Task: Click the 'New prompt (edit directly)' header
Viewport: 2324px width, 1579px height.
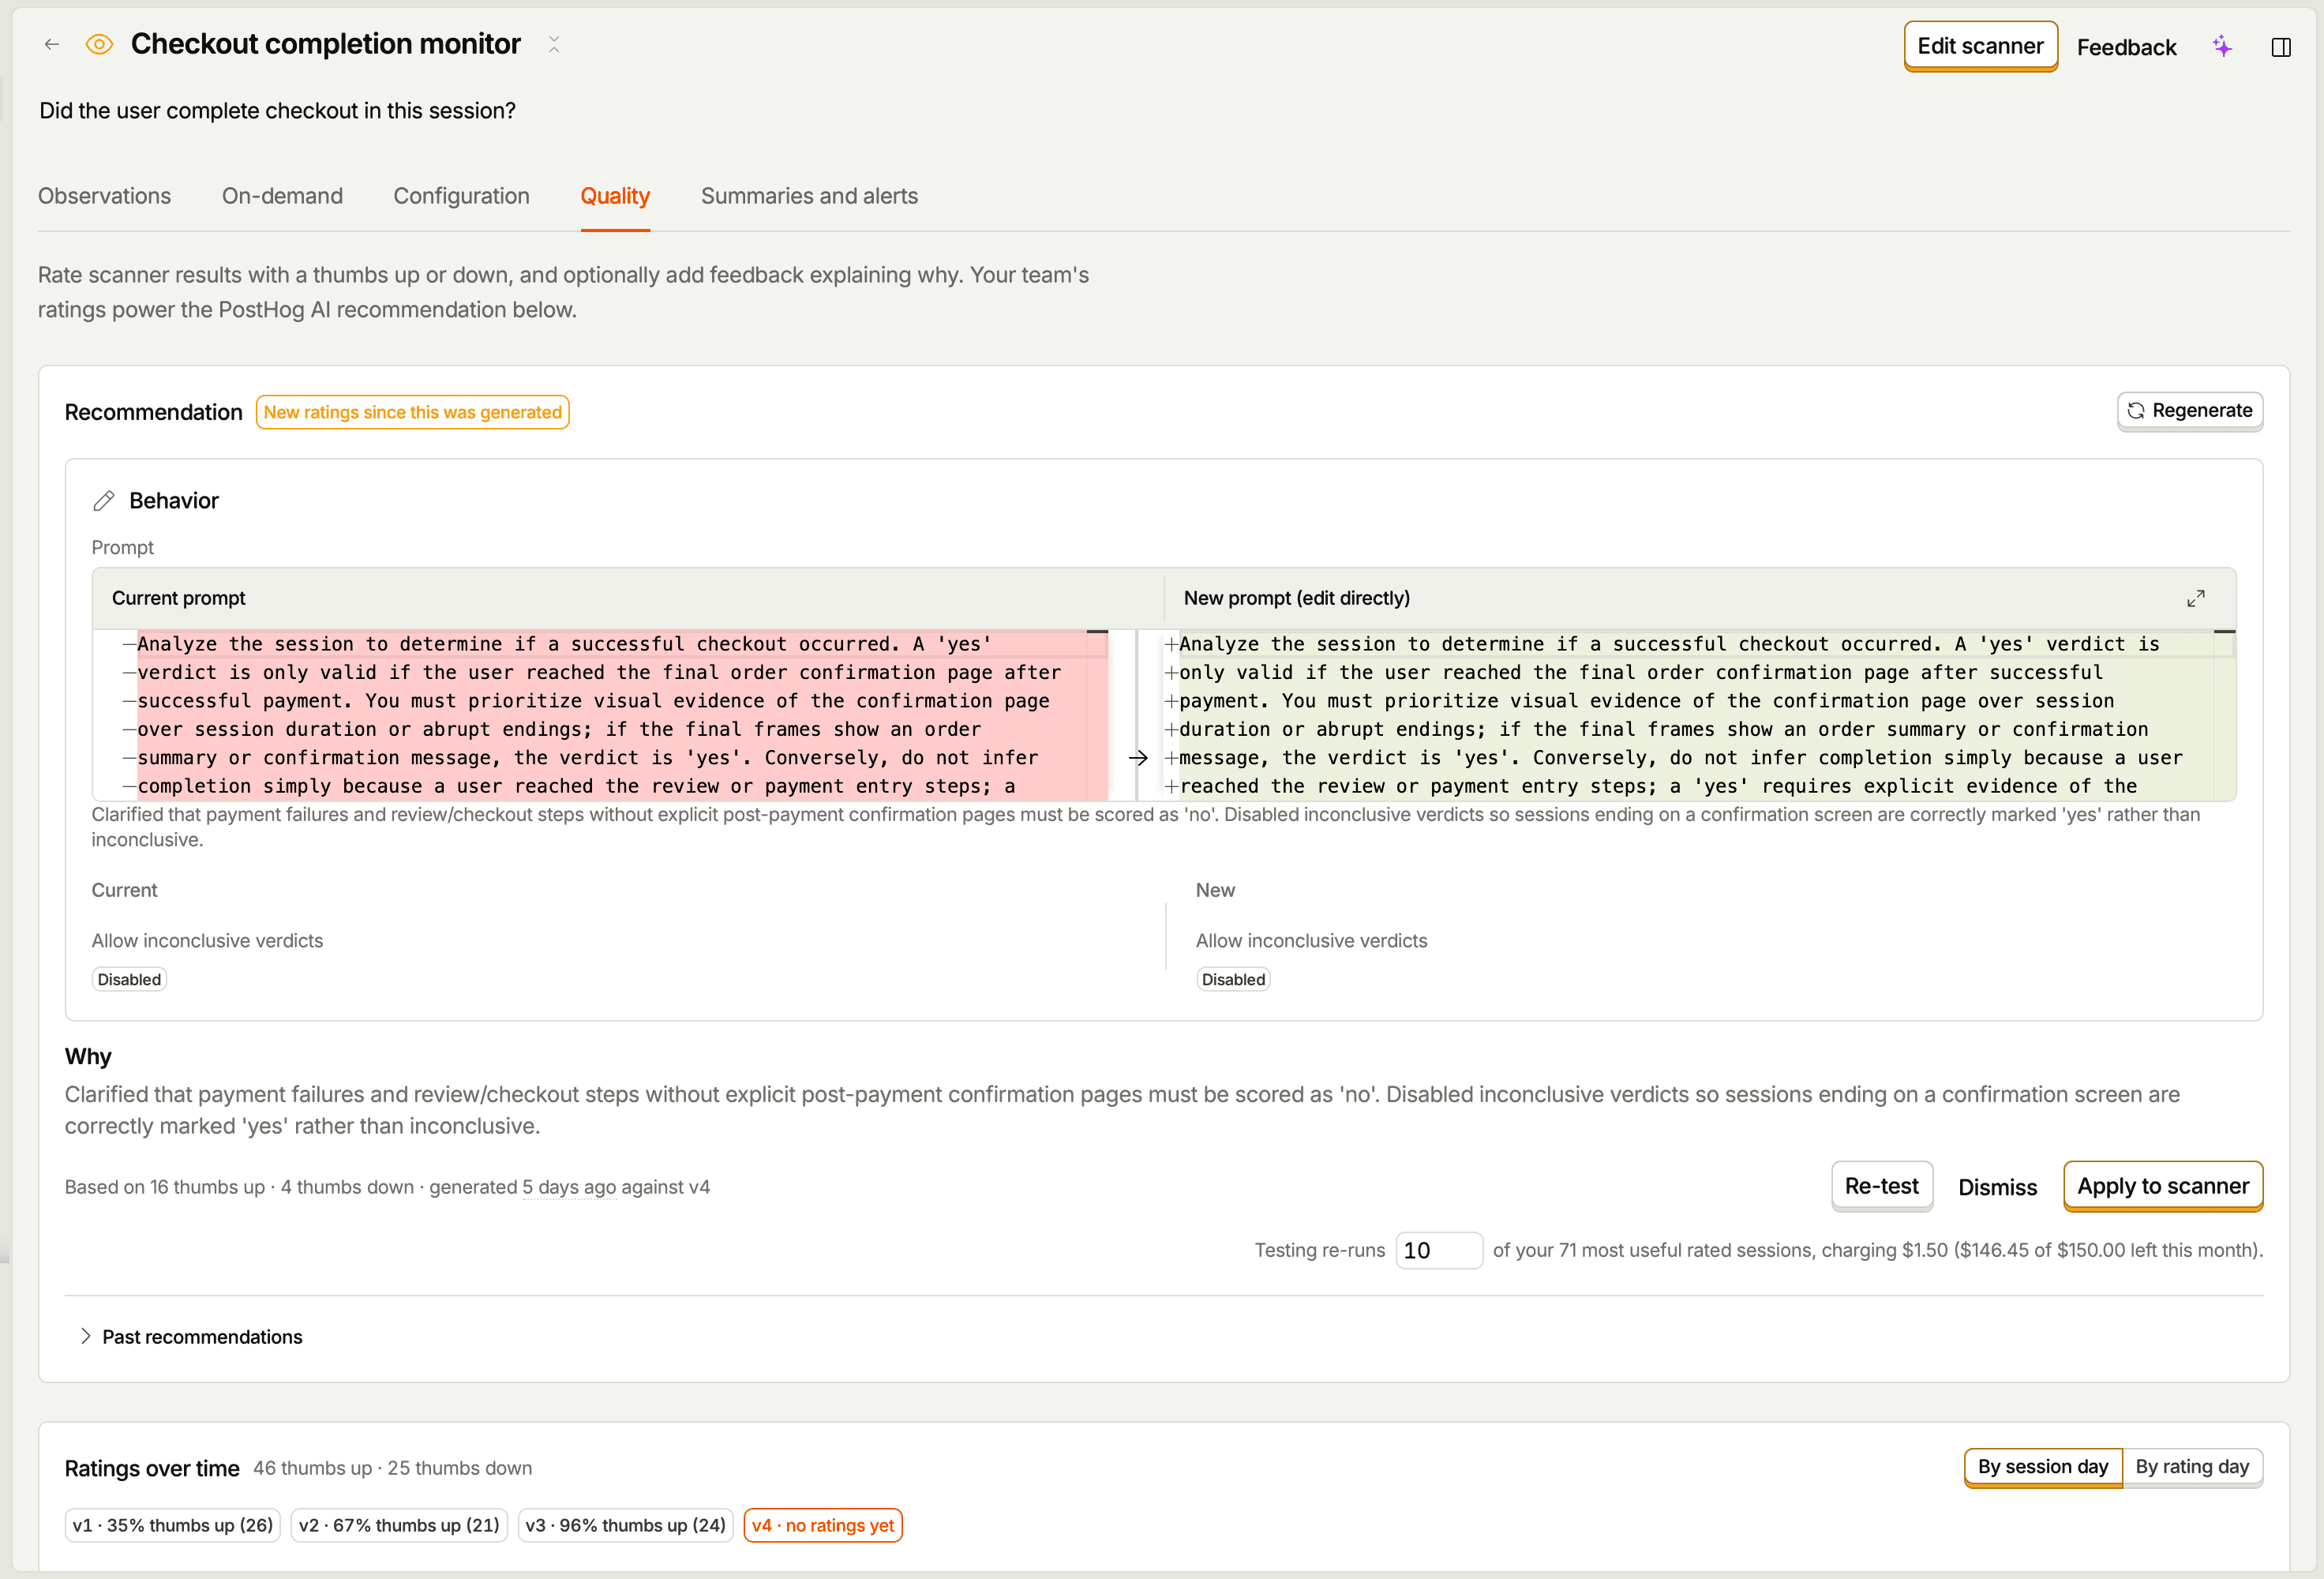Action: tap(1297, 598)
